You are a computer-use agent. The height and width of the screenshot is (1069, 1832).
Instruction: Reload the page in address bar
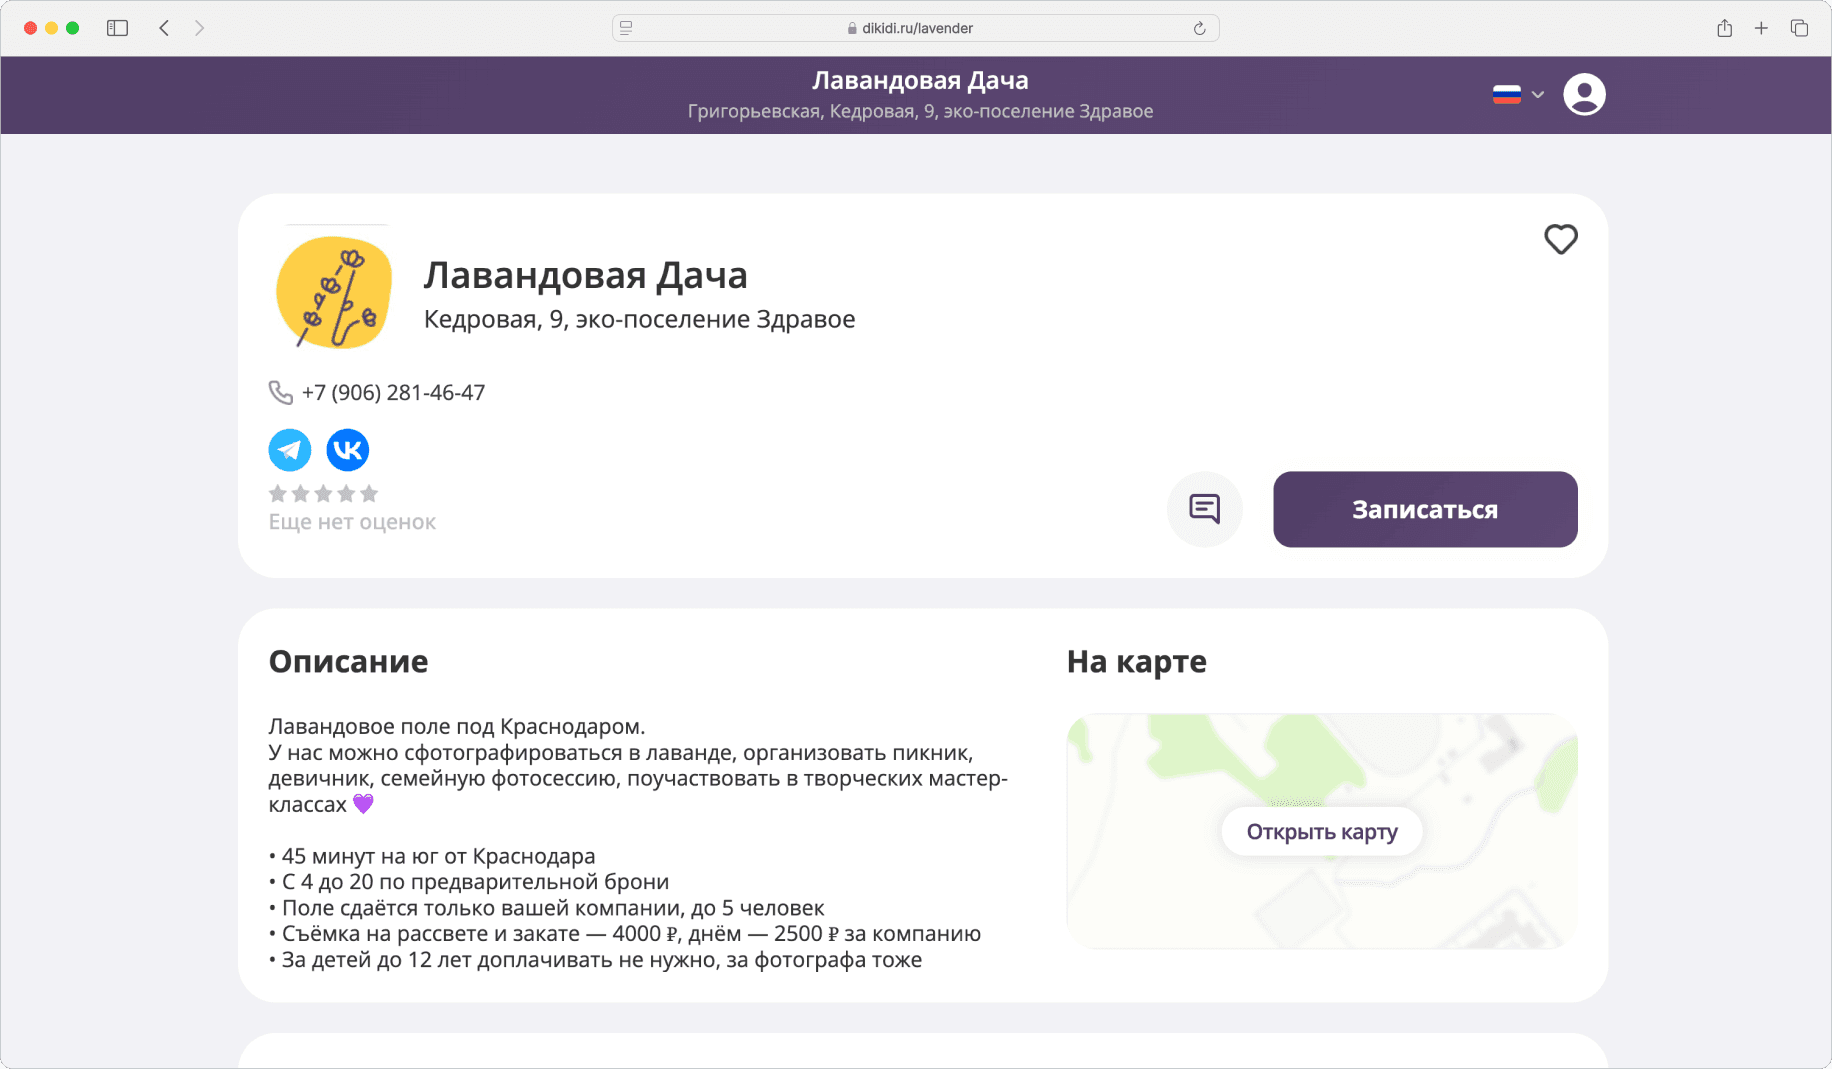coord(1199,28)
